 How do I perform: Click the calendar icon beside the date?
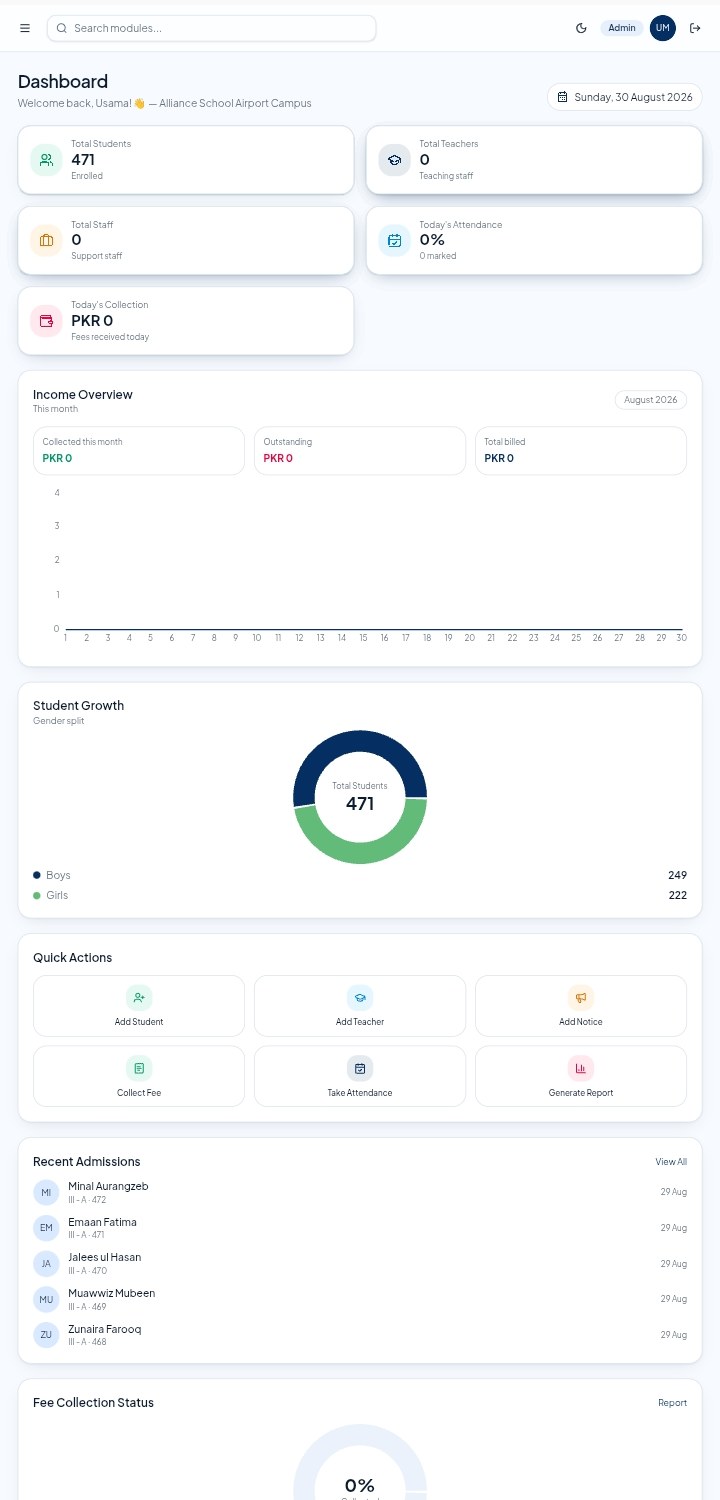pos(563,97)
